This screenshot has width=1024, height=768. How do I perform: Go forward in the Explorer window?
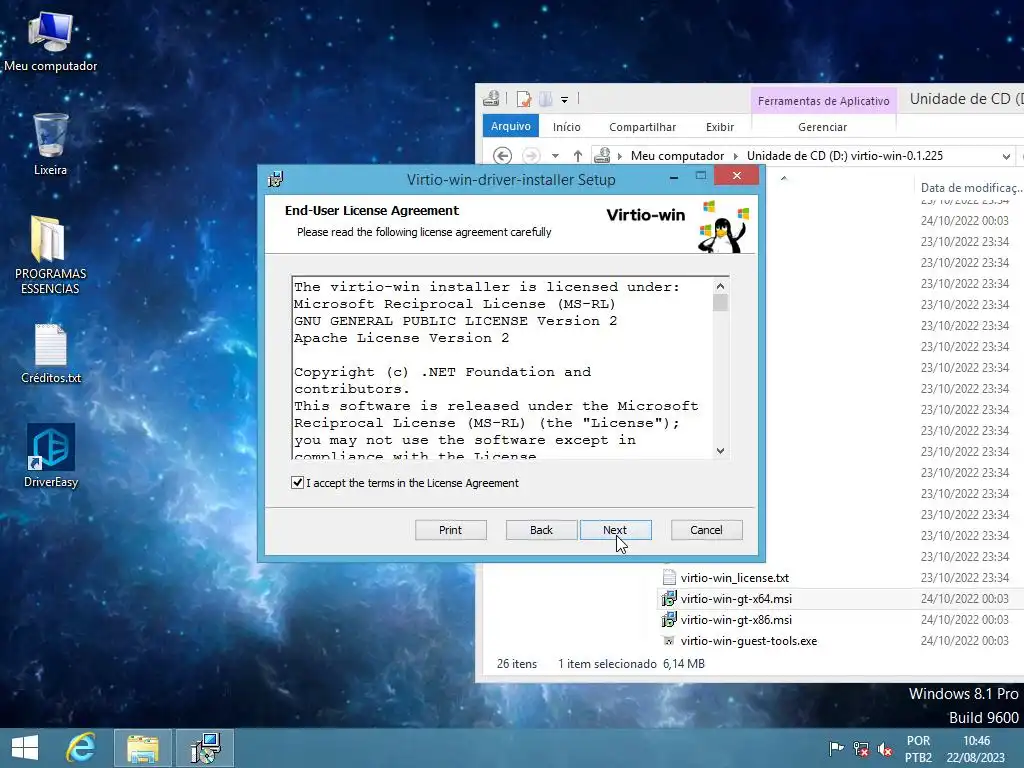532,155
